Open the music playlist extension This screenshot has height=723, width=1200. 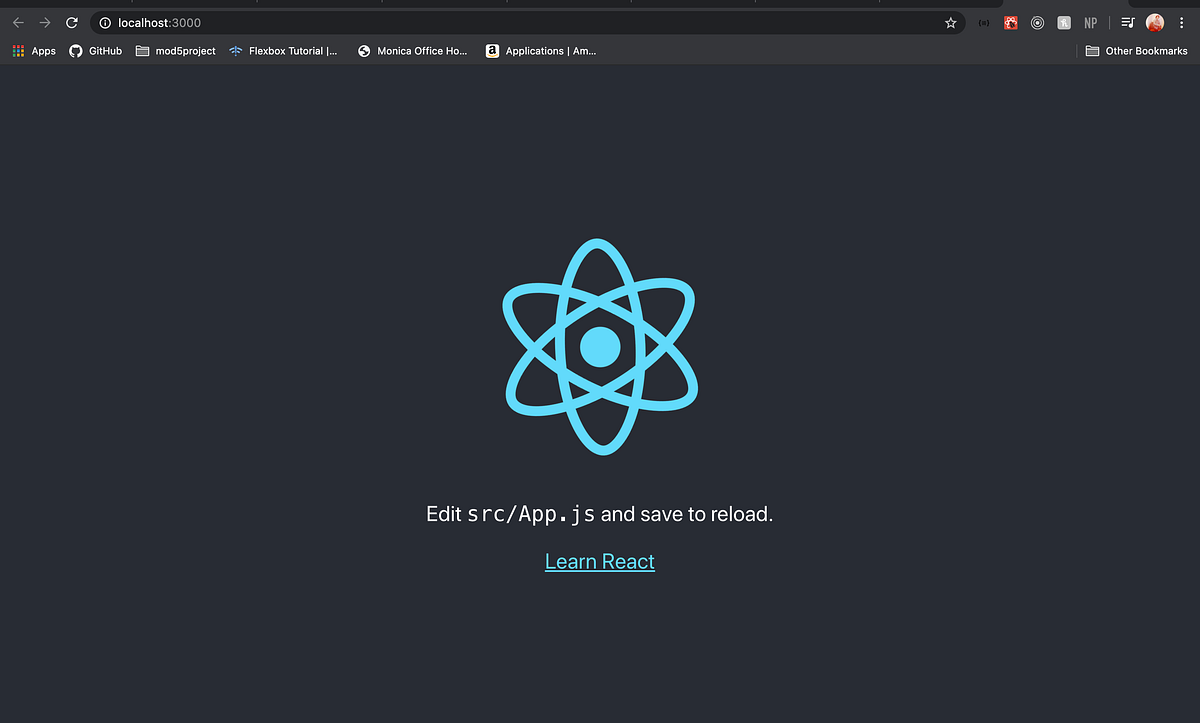click(1127, 22)
